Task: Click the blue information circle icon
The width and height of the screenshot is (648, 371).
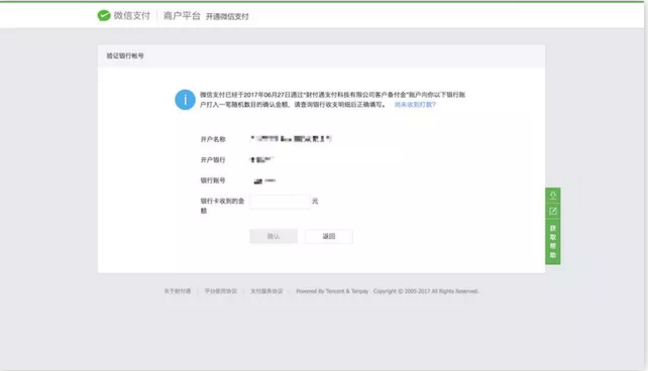Action: click(185, 100)
